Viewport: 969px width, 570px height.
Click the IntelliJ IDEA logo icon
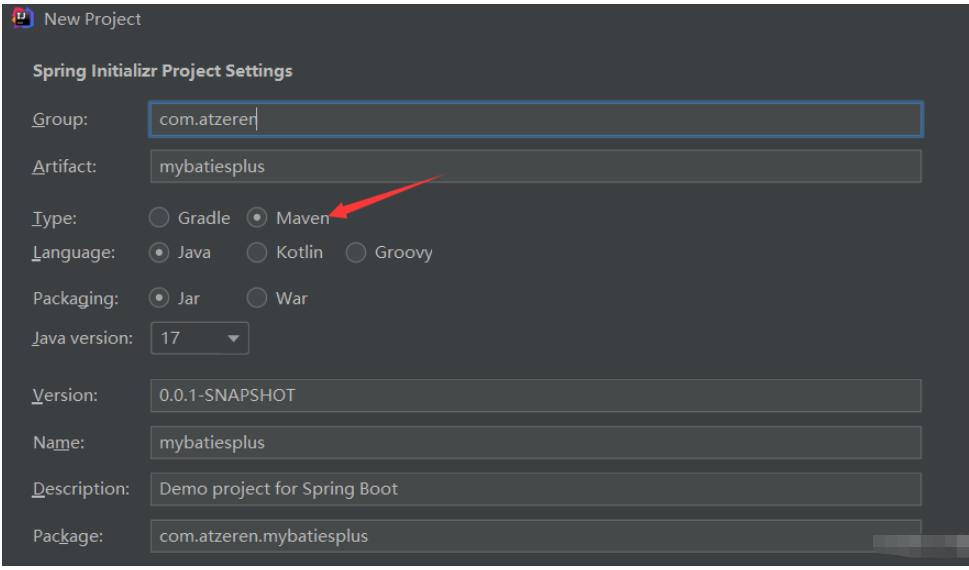click(x=21, y=19)
